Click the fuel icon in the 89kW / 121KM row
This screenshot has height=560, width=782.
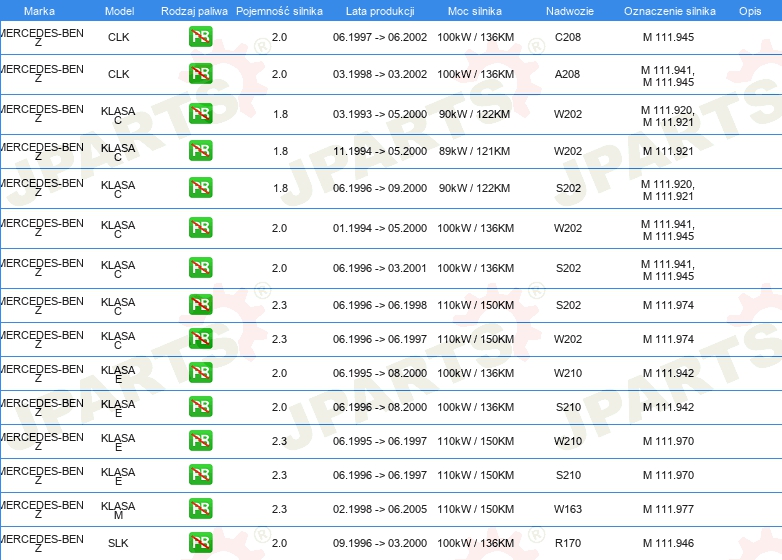[x=200, y=151]
